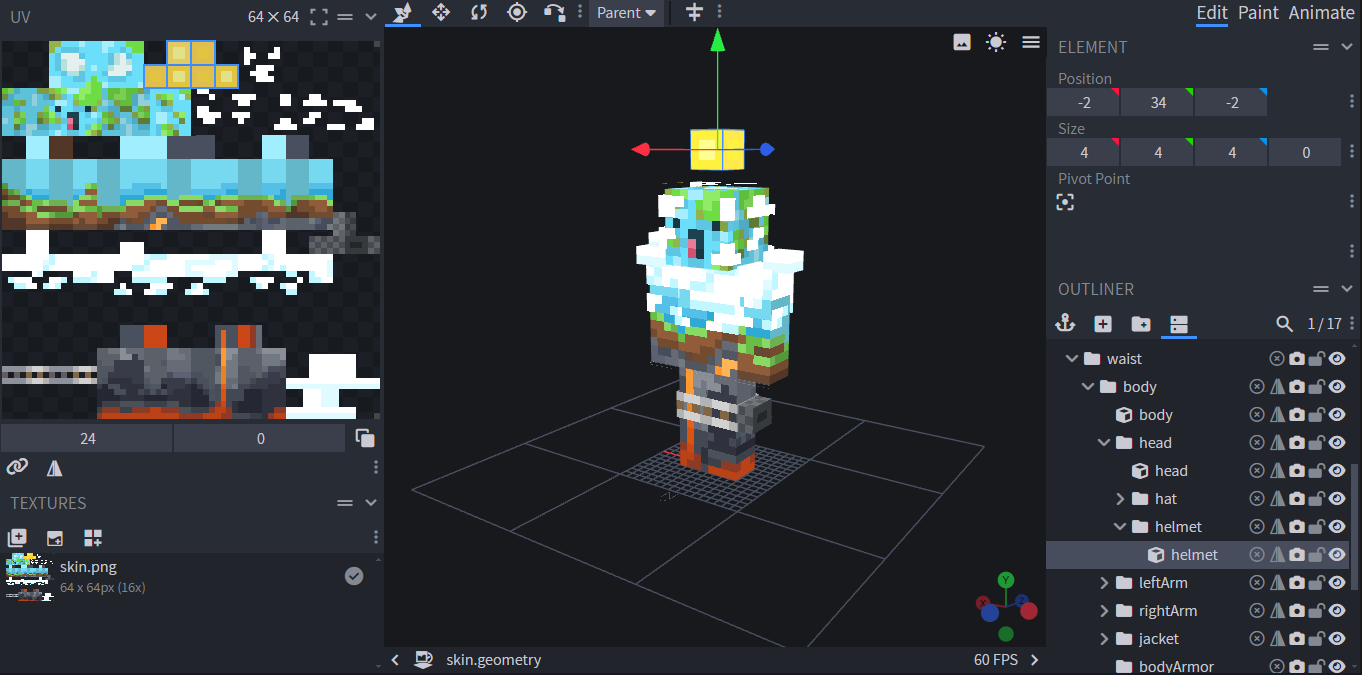Click the anchor icon in Outliner toolbar
Image resolution: width=1362 pixels, height=675 pixels.
1065,324
